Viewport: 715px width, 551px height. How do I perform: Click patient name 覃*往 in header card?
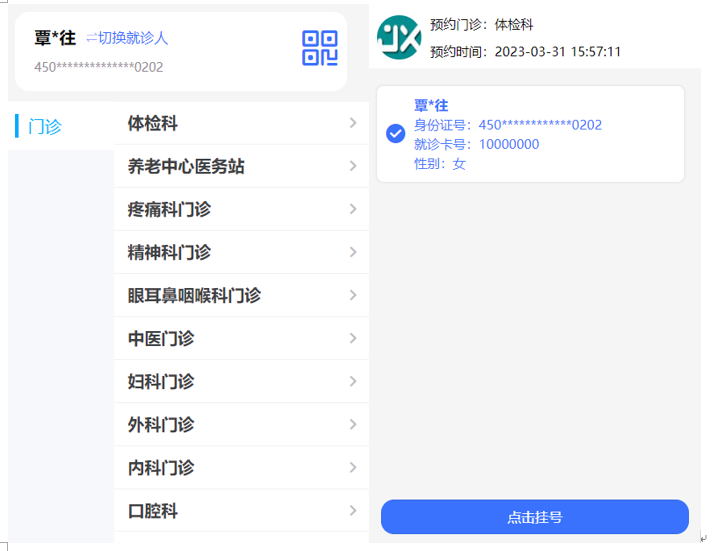[55, 38]
